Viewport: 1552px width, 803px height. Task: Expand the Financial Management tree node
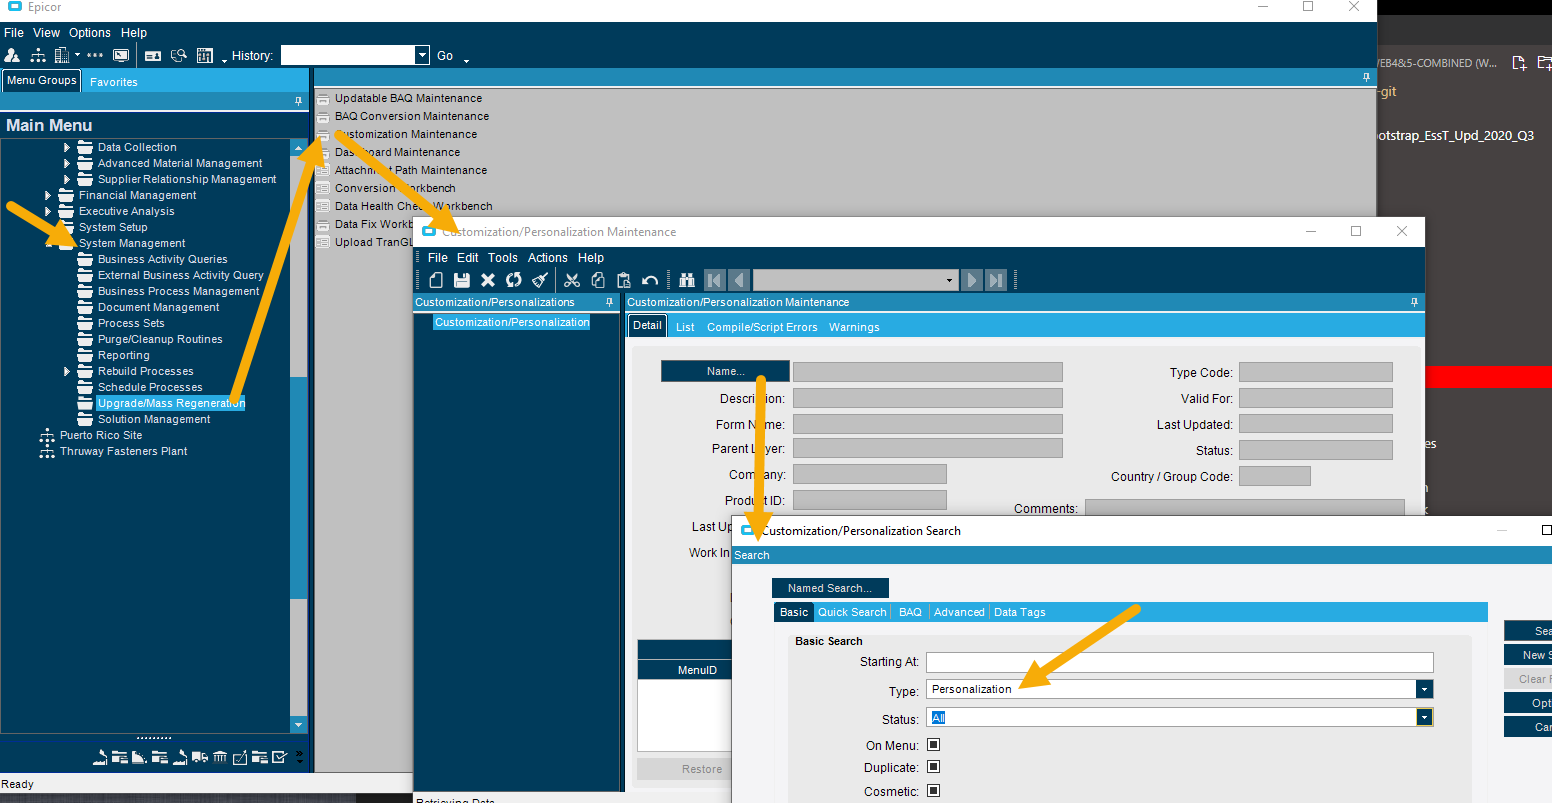click(48, 196)
